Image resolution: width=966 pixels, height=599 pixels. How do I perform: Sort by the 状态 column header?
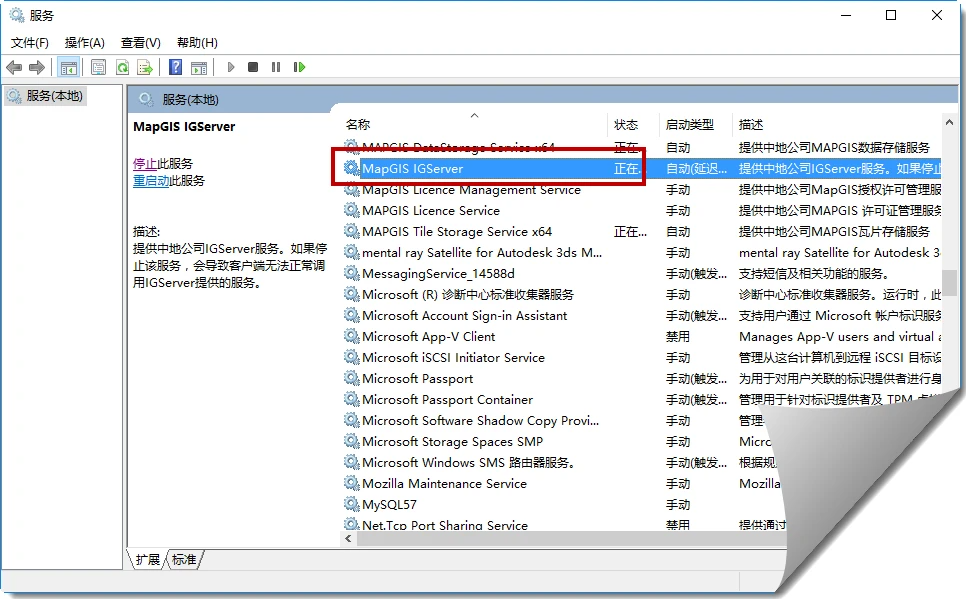pos(633,124)
